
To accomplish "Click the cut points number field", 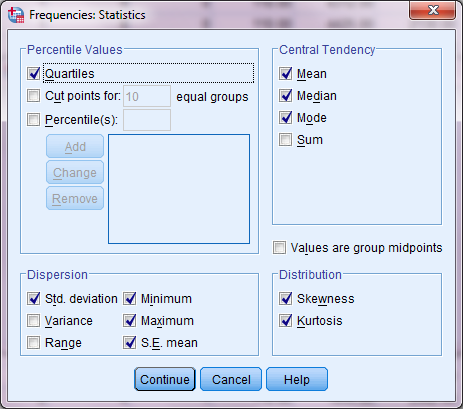I will [x=147, y=96].
